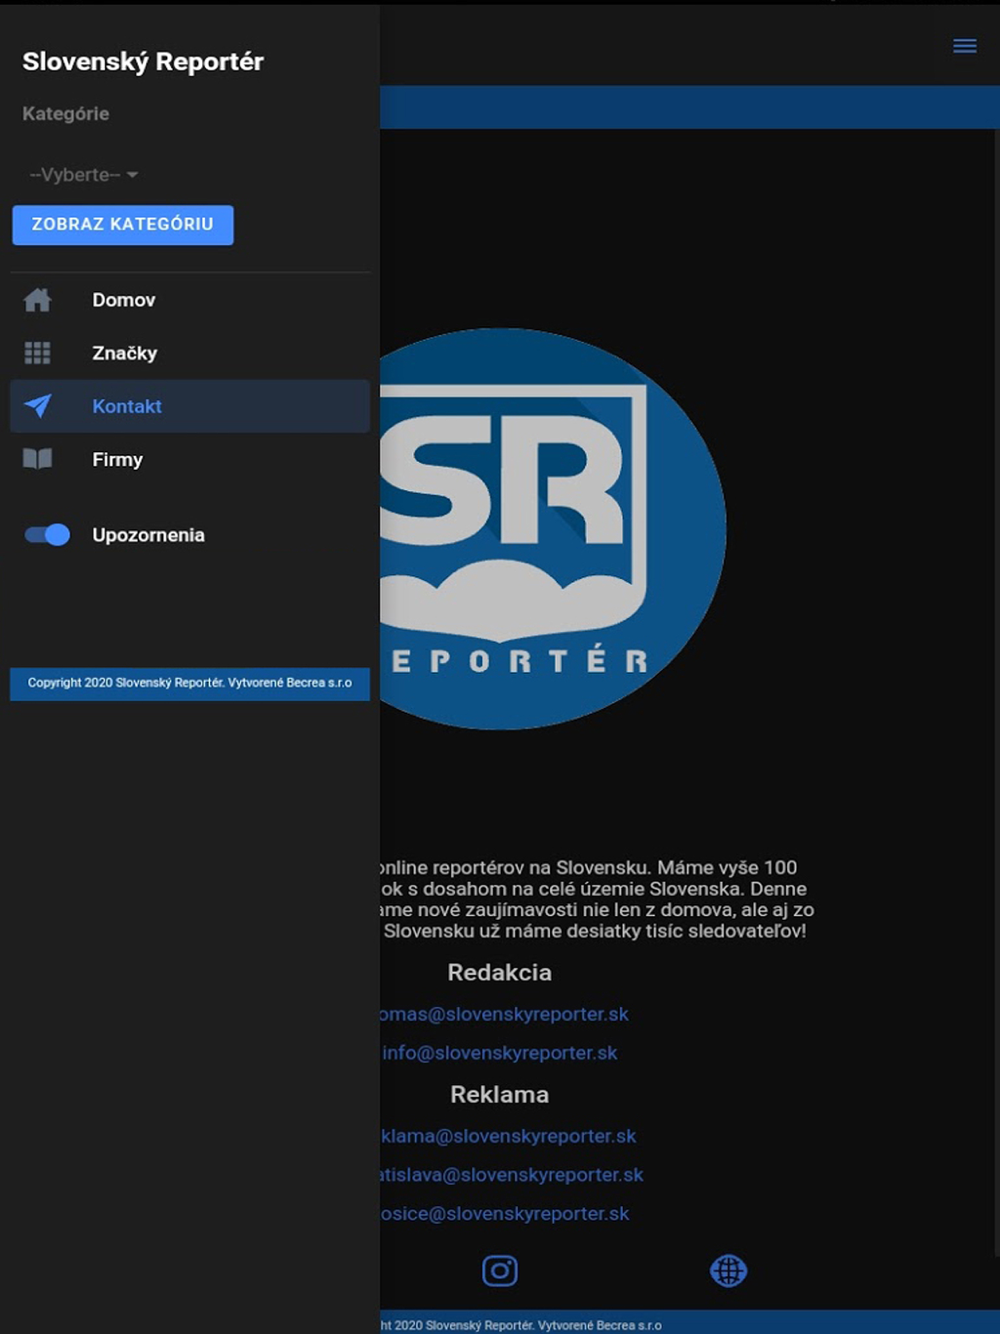The width and height of the screenshot is (1000, 1334).
Task: Click the Firmy book icon
Action: pos(37,459)
